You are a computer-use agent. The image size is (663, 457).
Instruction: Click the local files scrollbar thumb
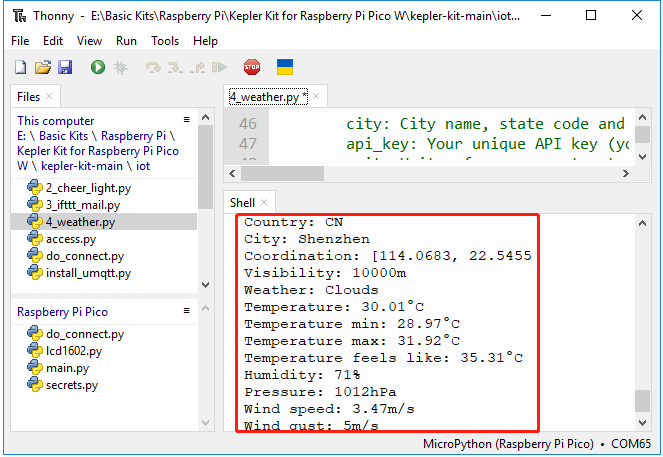(x=205, y=167)
